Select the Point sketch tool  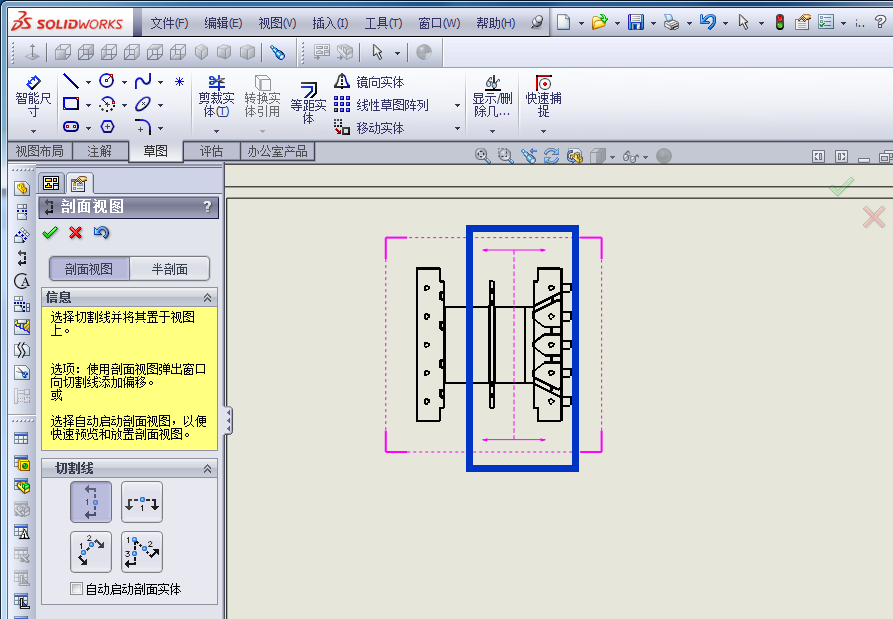(179, 81)
